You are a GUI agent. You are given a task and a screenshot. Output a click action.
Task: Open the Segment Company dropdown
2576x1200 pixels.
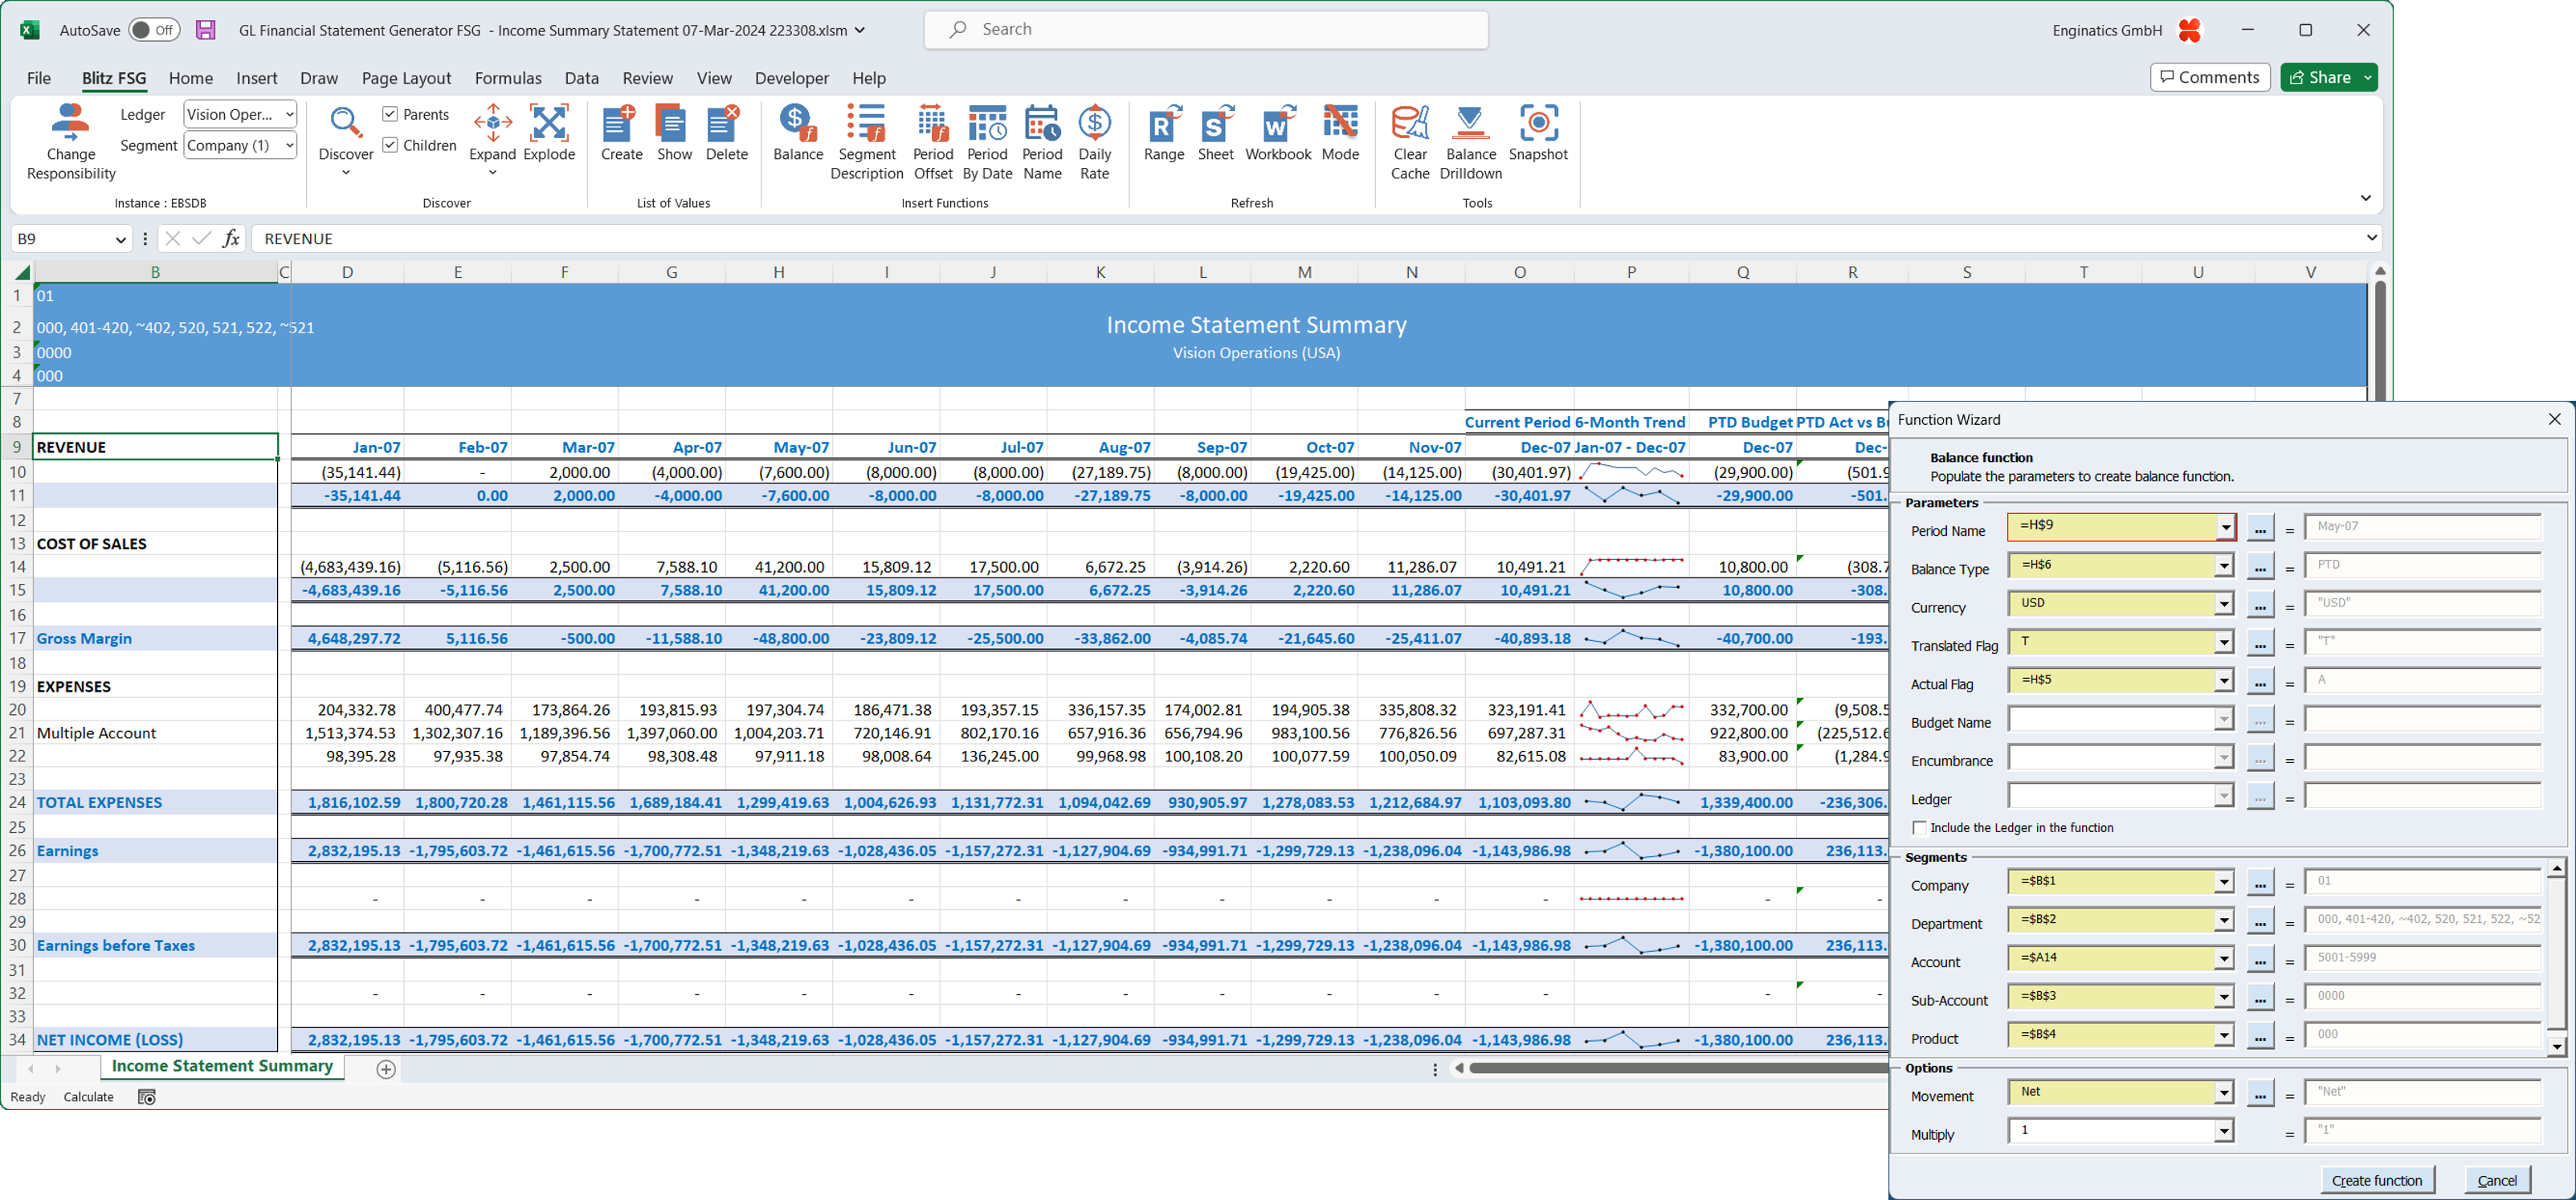(x=289, y=145)
